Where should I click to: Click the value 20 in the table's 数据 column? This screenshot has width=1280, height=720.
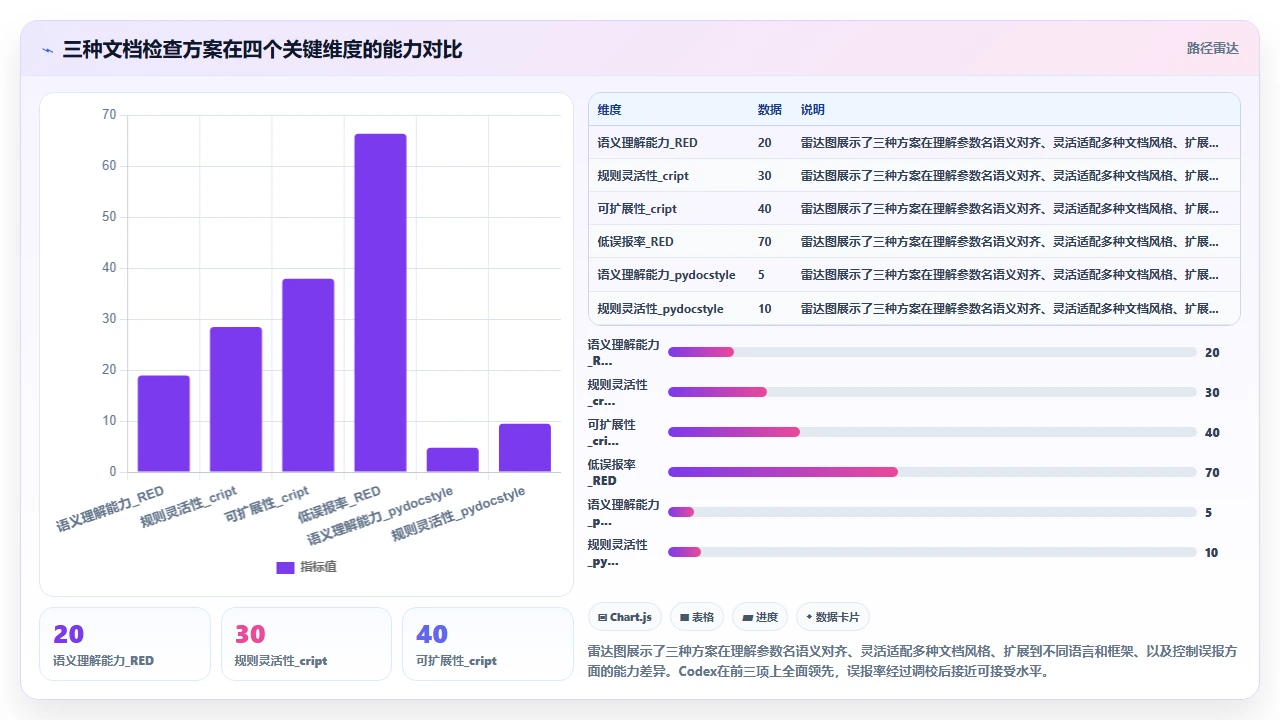[765, 143]
